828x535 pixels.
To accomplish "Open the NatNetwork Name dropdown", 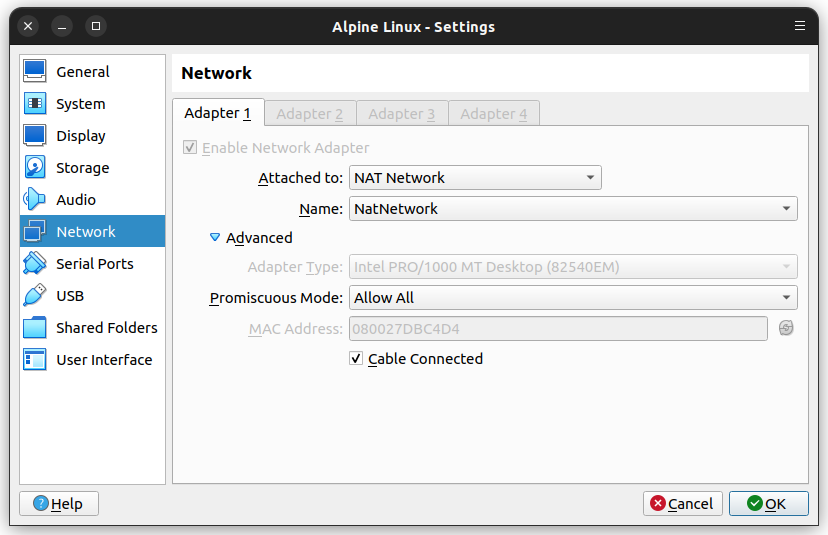I will [x=573, y=209].
